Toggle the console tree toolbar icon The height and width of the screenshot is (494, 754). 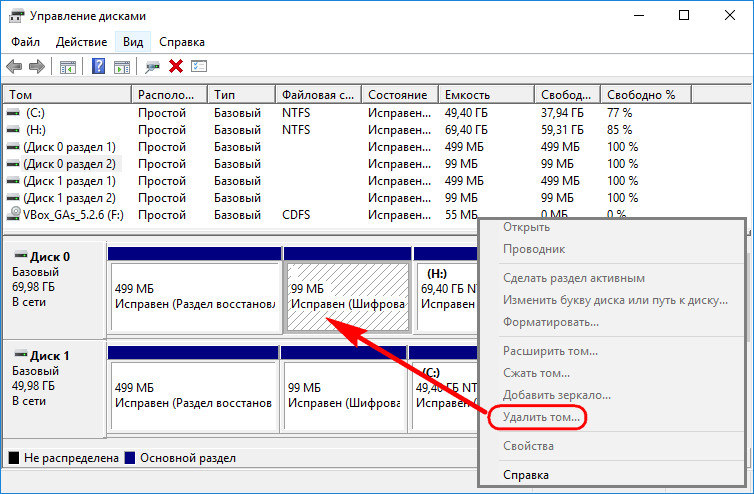click(x=68, y=67)
